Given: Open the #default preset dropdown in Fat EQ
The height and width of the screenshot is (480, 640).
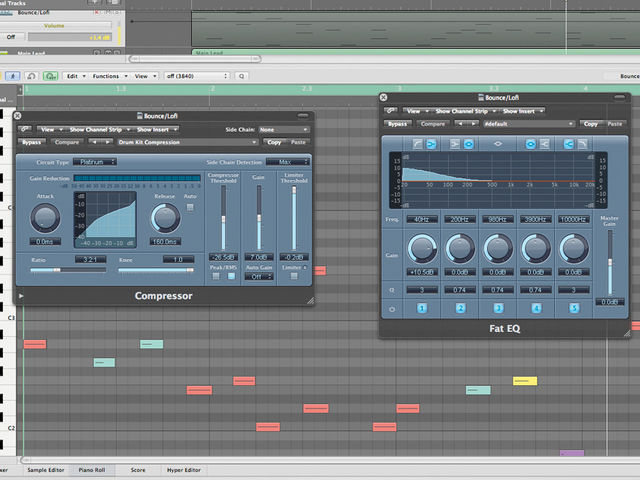Looking at the screenshot, I should click(529, 123).
